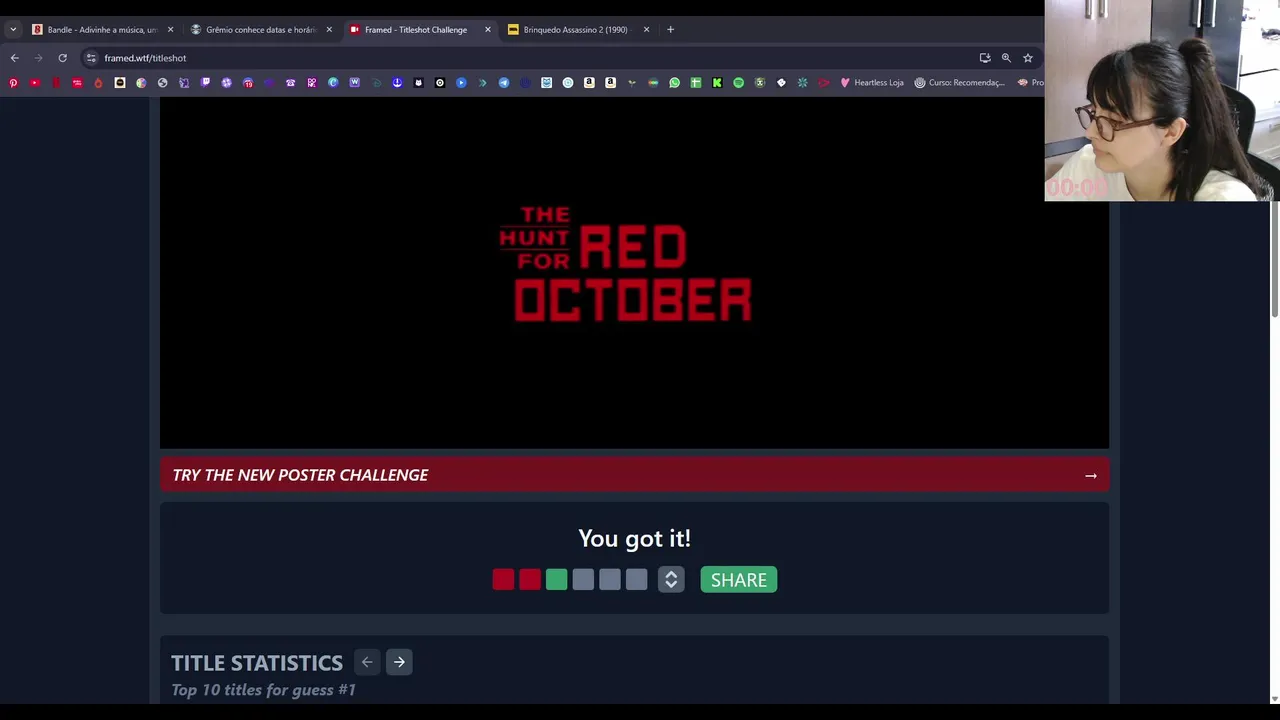Click 'Top 10 titles for guess #1' text

pos(263,690)
